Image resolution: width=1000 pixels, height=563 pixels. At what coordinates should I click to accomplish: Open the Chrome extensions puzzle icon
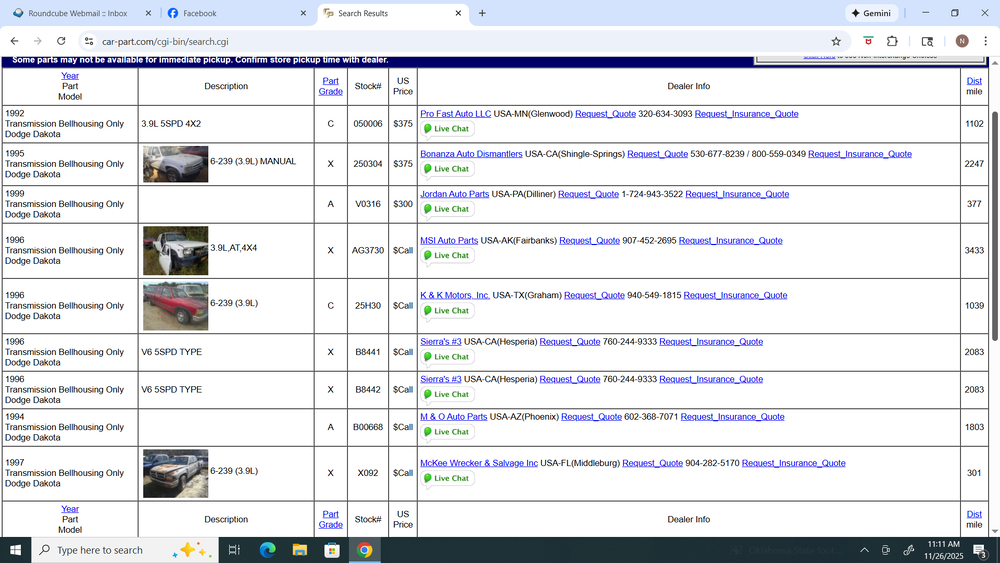[x=892, y=41]
